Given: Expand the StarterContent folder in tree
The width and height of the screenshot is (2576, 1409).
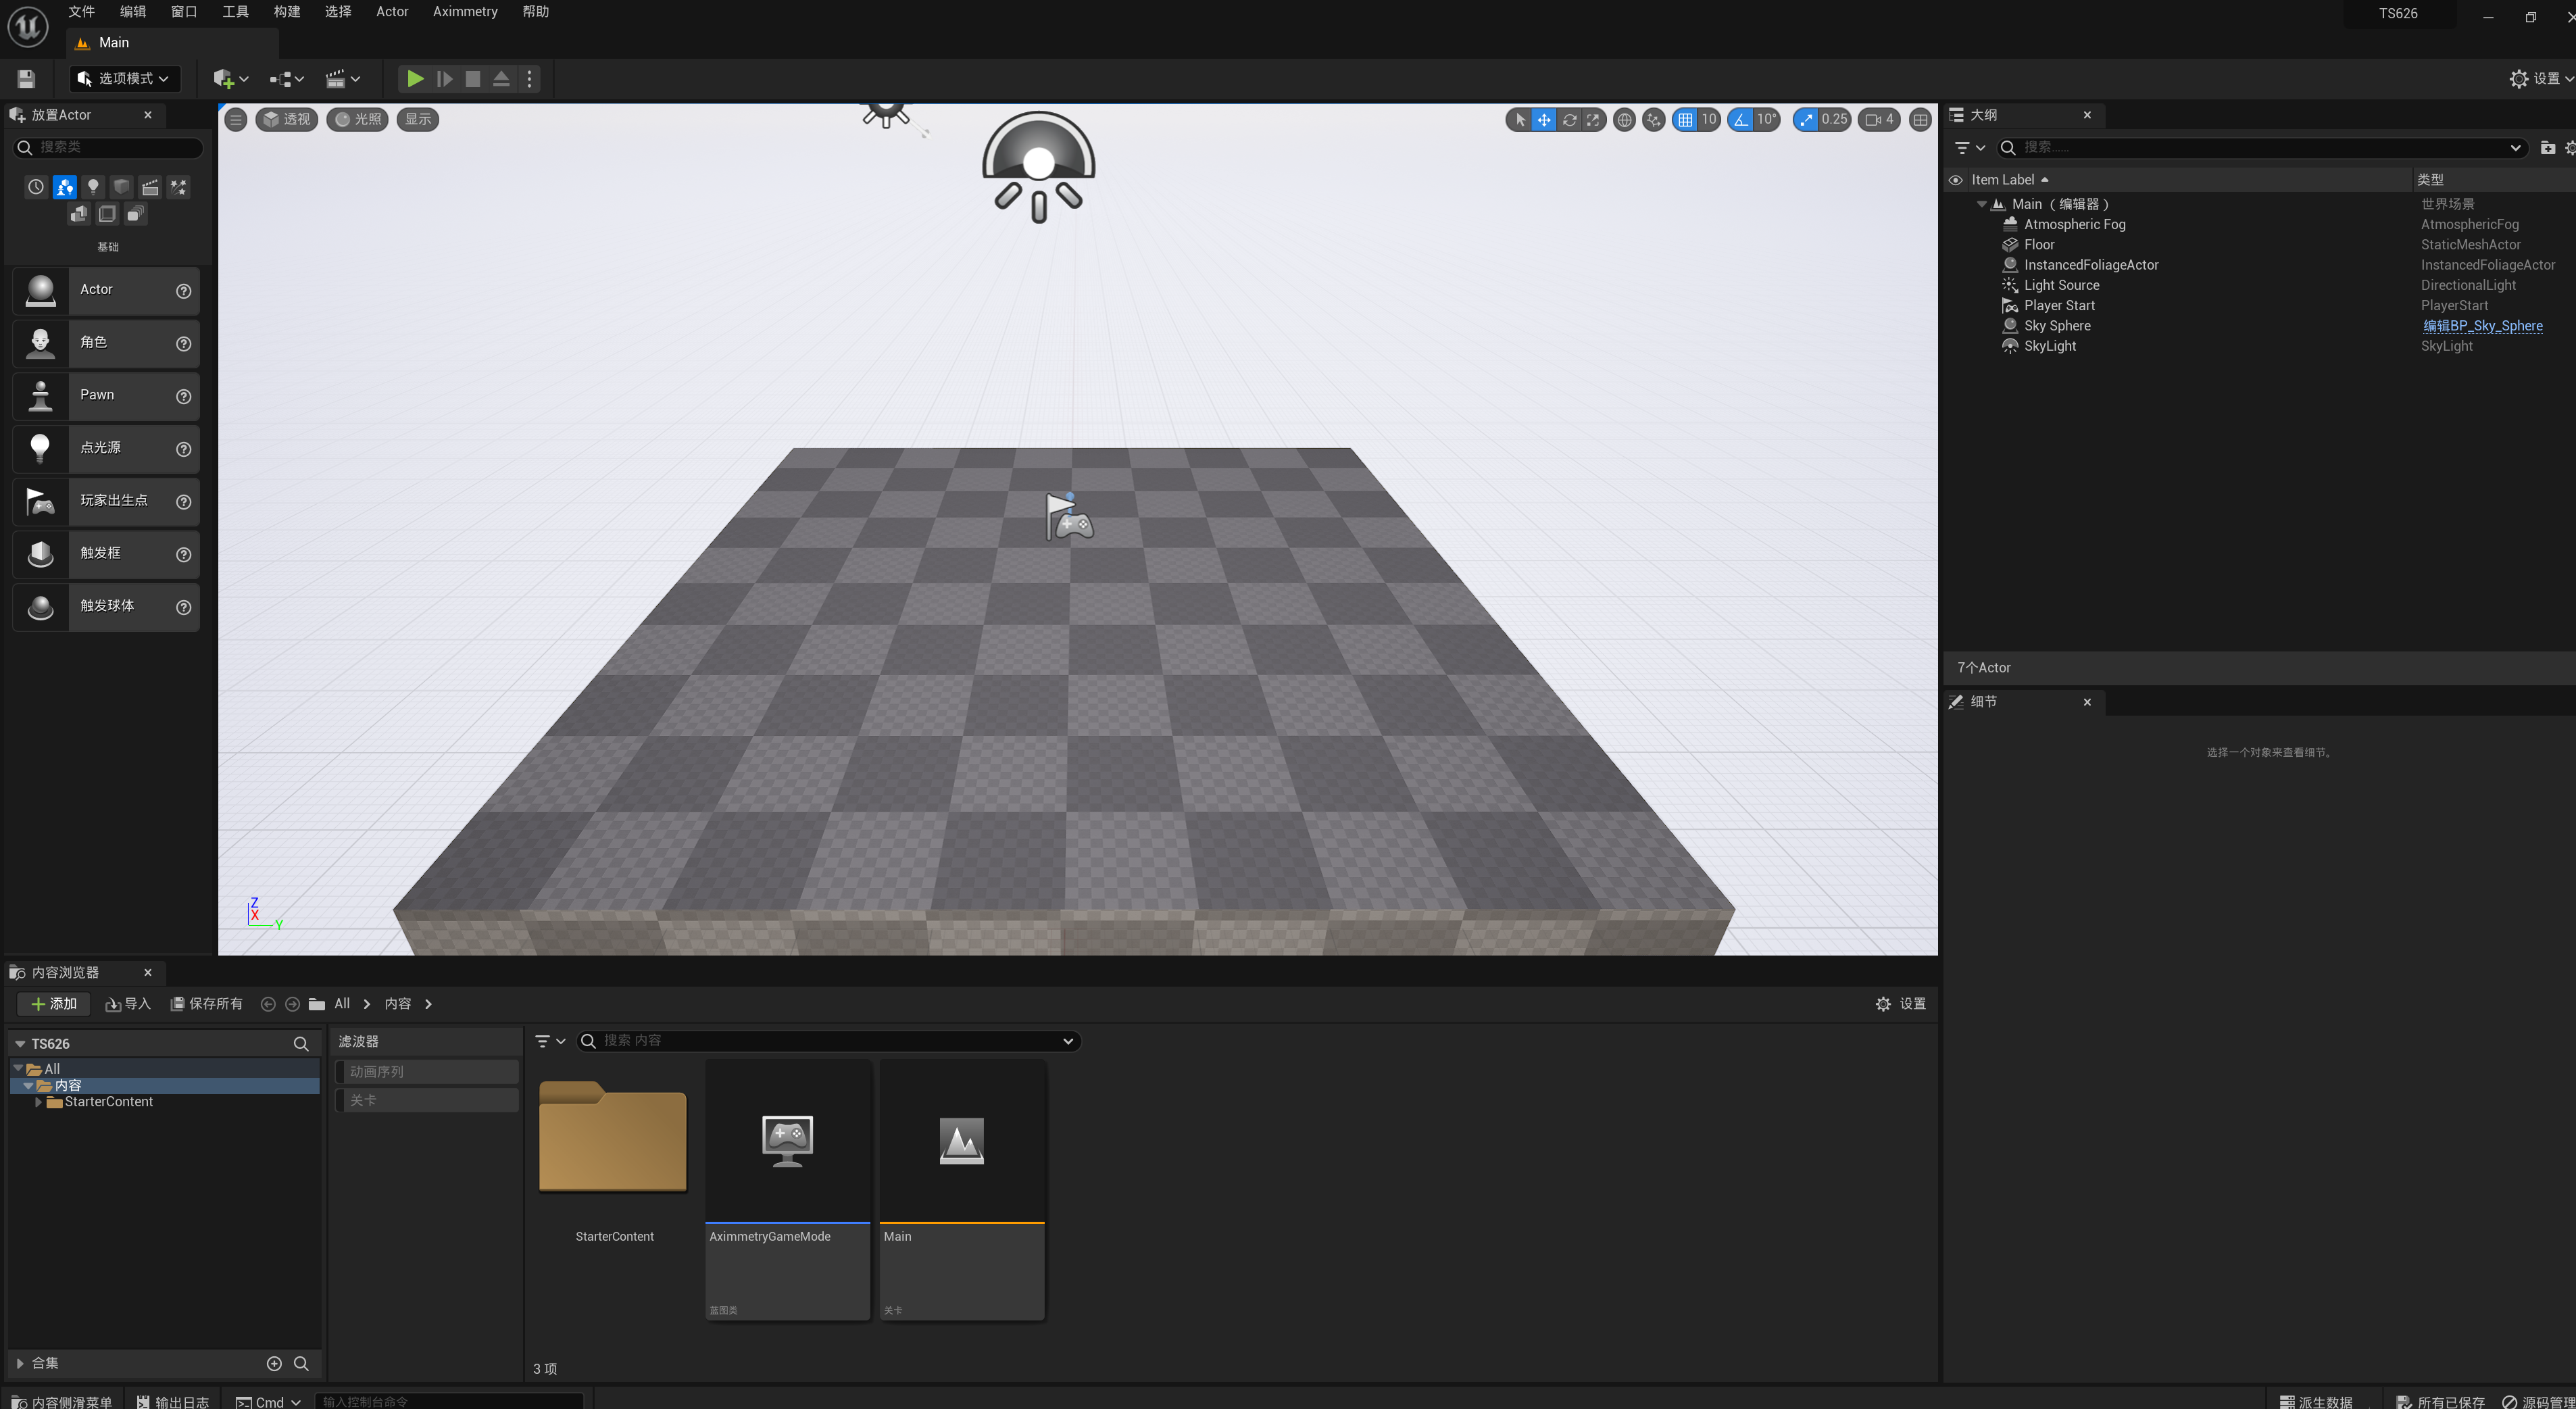Looking at the screenshot, I should click(38, 1102).
